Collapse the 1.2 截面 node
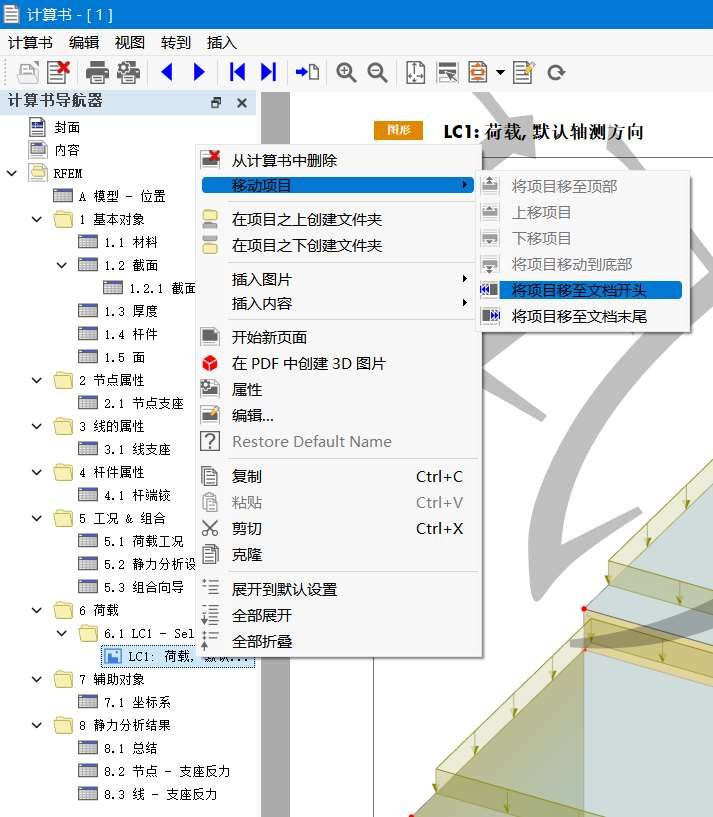 click(x=62, y=265)
